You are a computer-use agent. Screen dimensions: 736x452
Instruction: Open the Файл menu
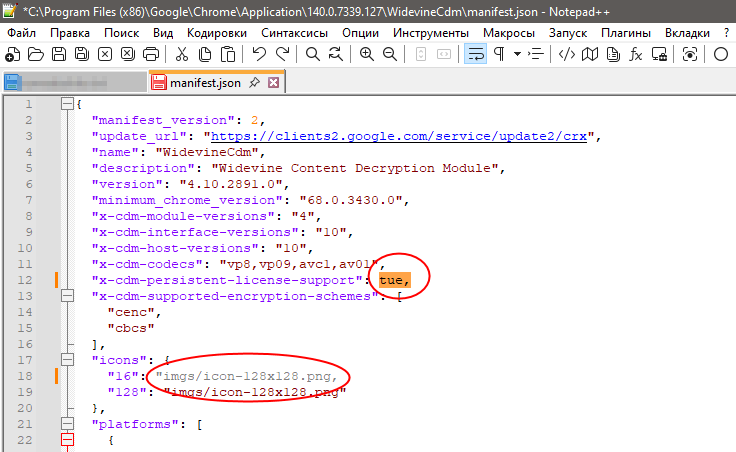tap(22, 33)
